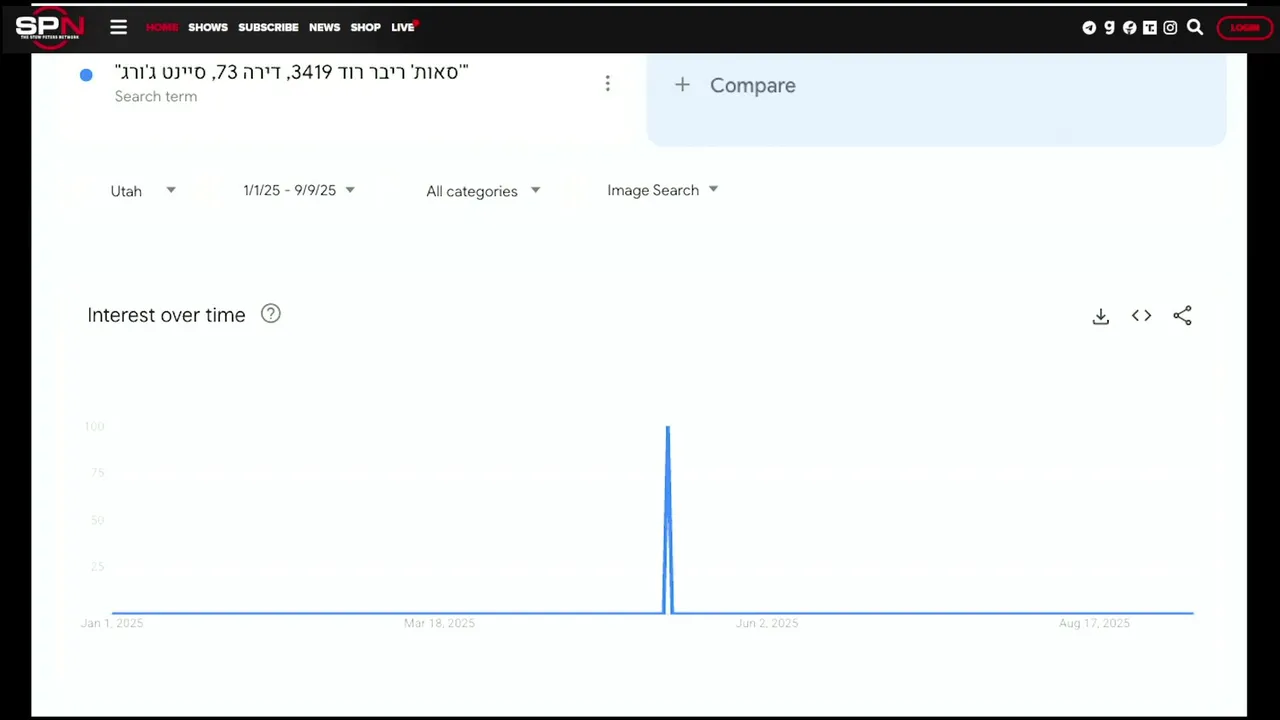Expand the 1/1/25 - 9/9/25 date range dropdown
1280x720 pixels.
click(299, 190)
